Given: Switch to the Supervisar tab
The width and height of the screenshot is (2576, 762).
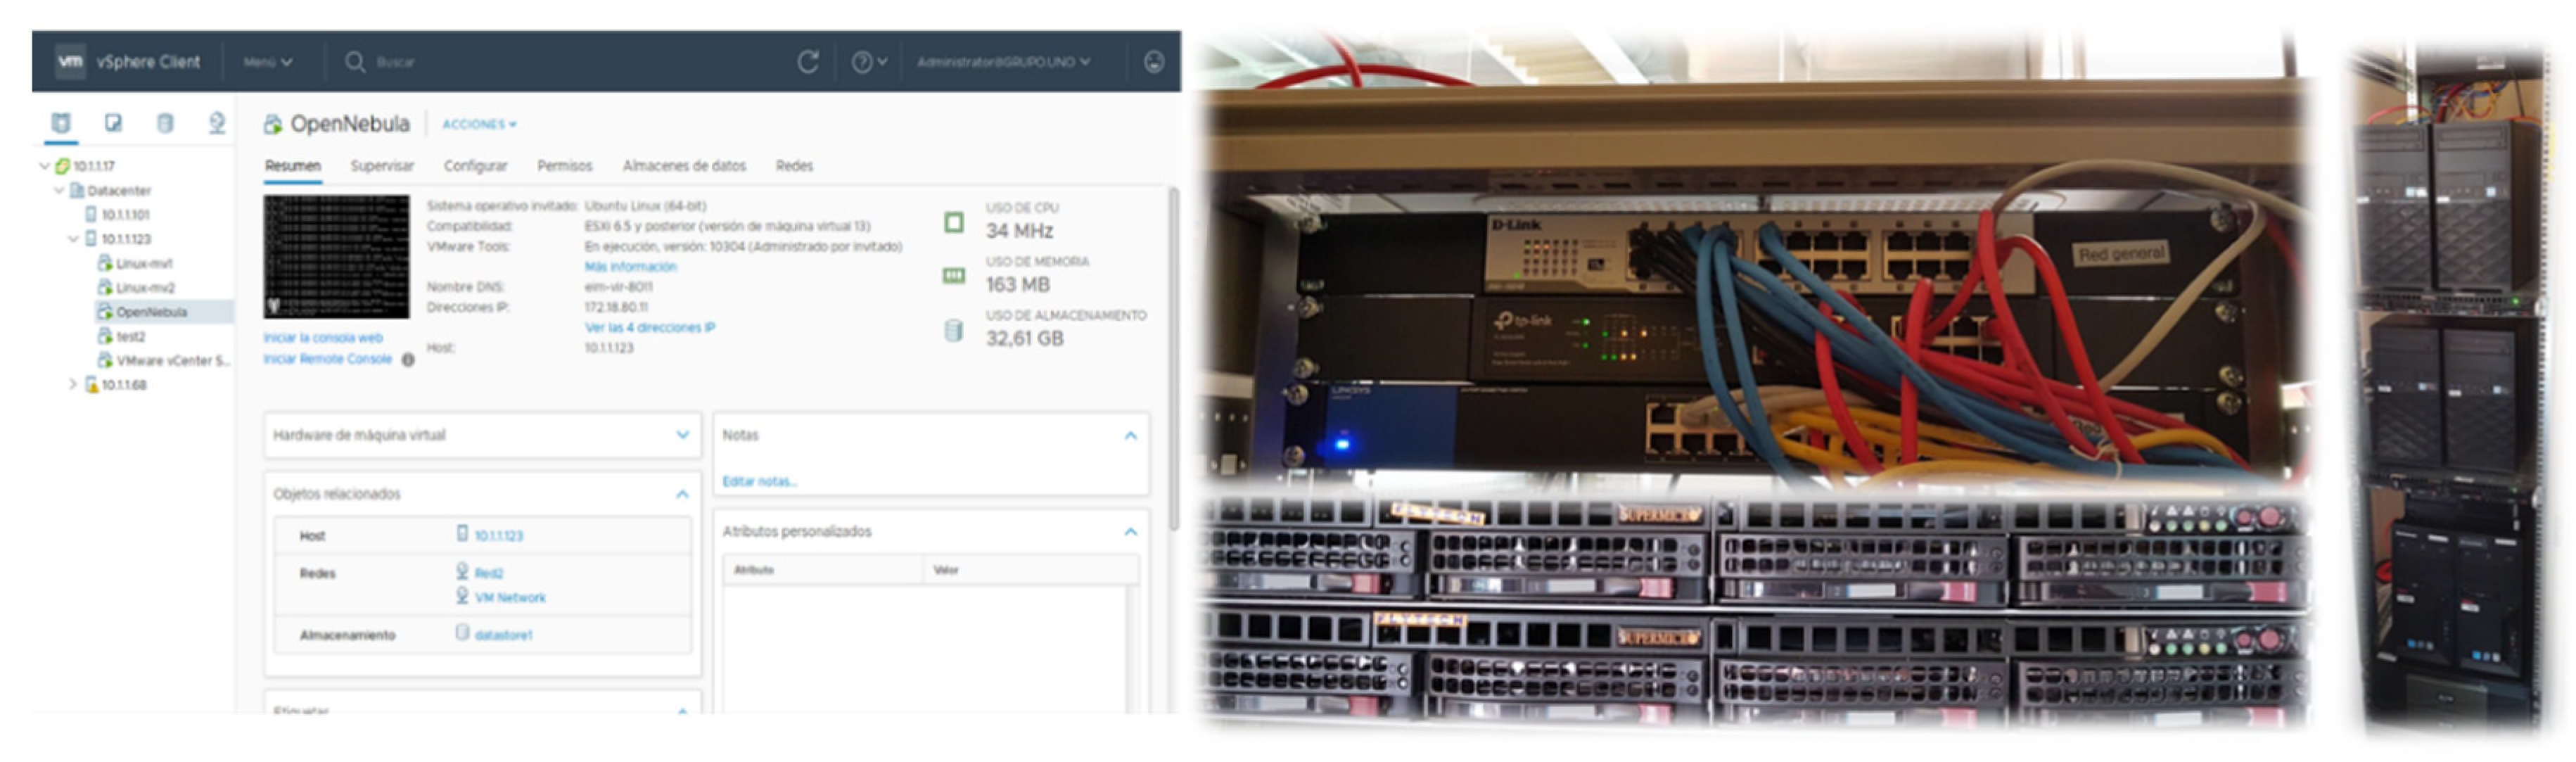Looking at the screenshot, I should point(382,166).
